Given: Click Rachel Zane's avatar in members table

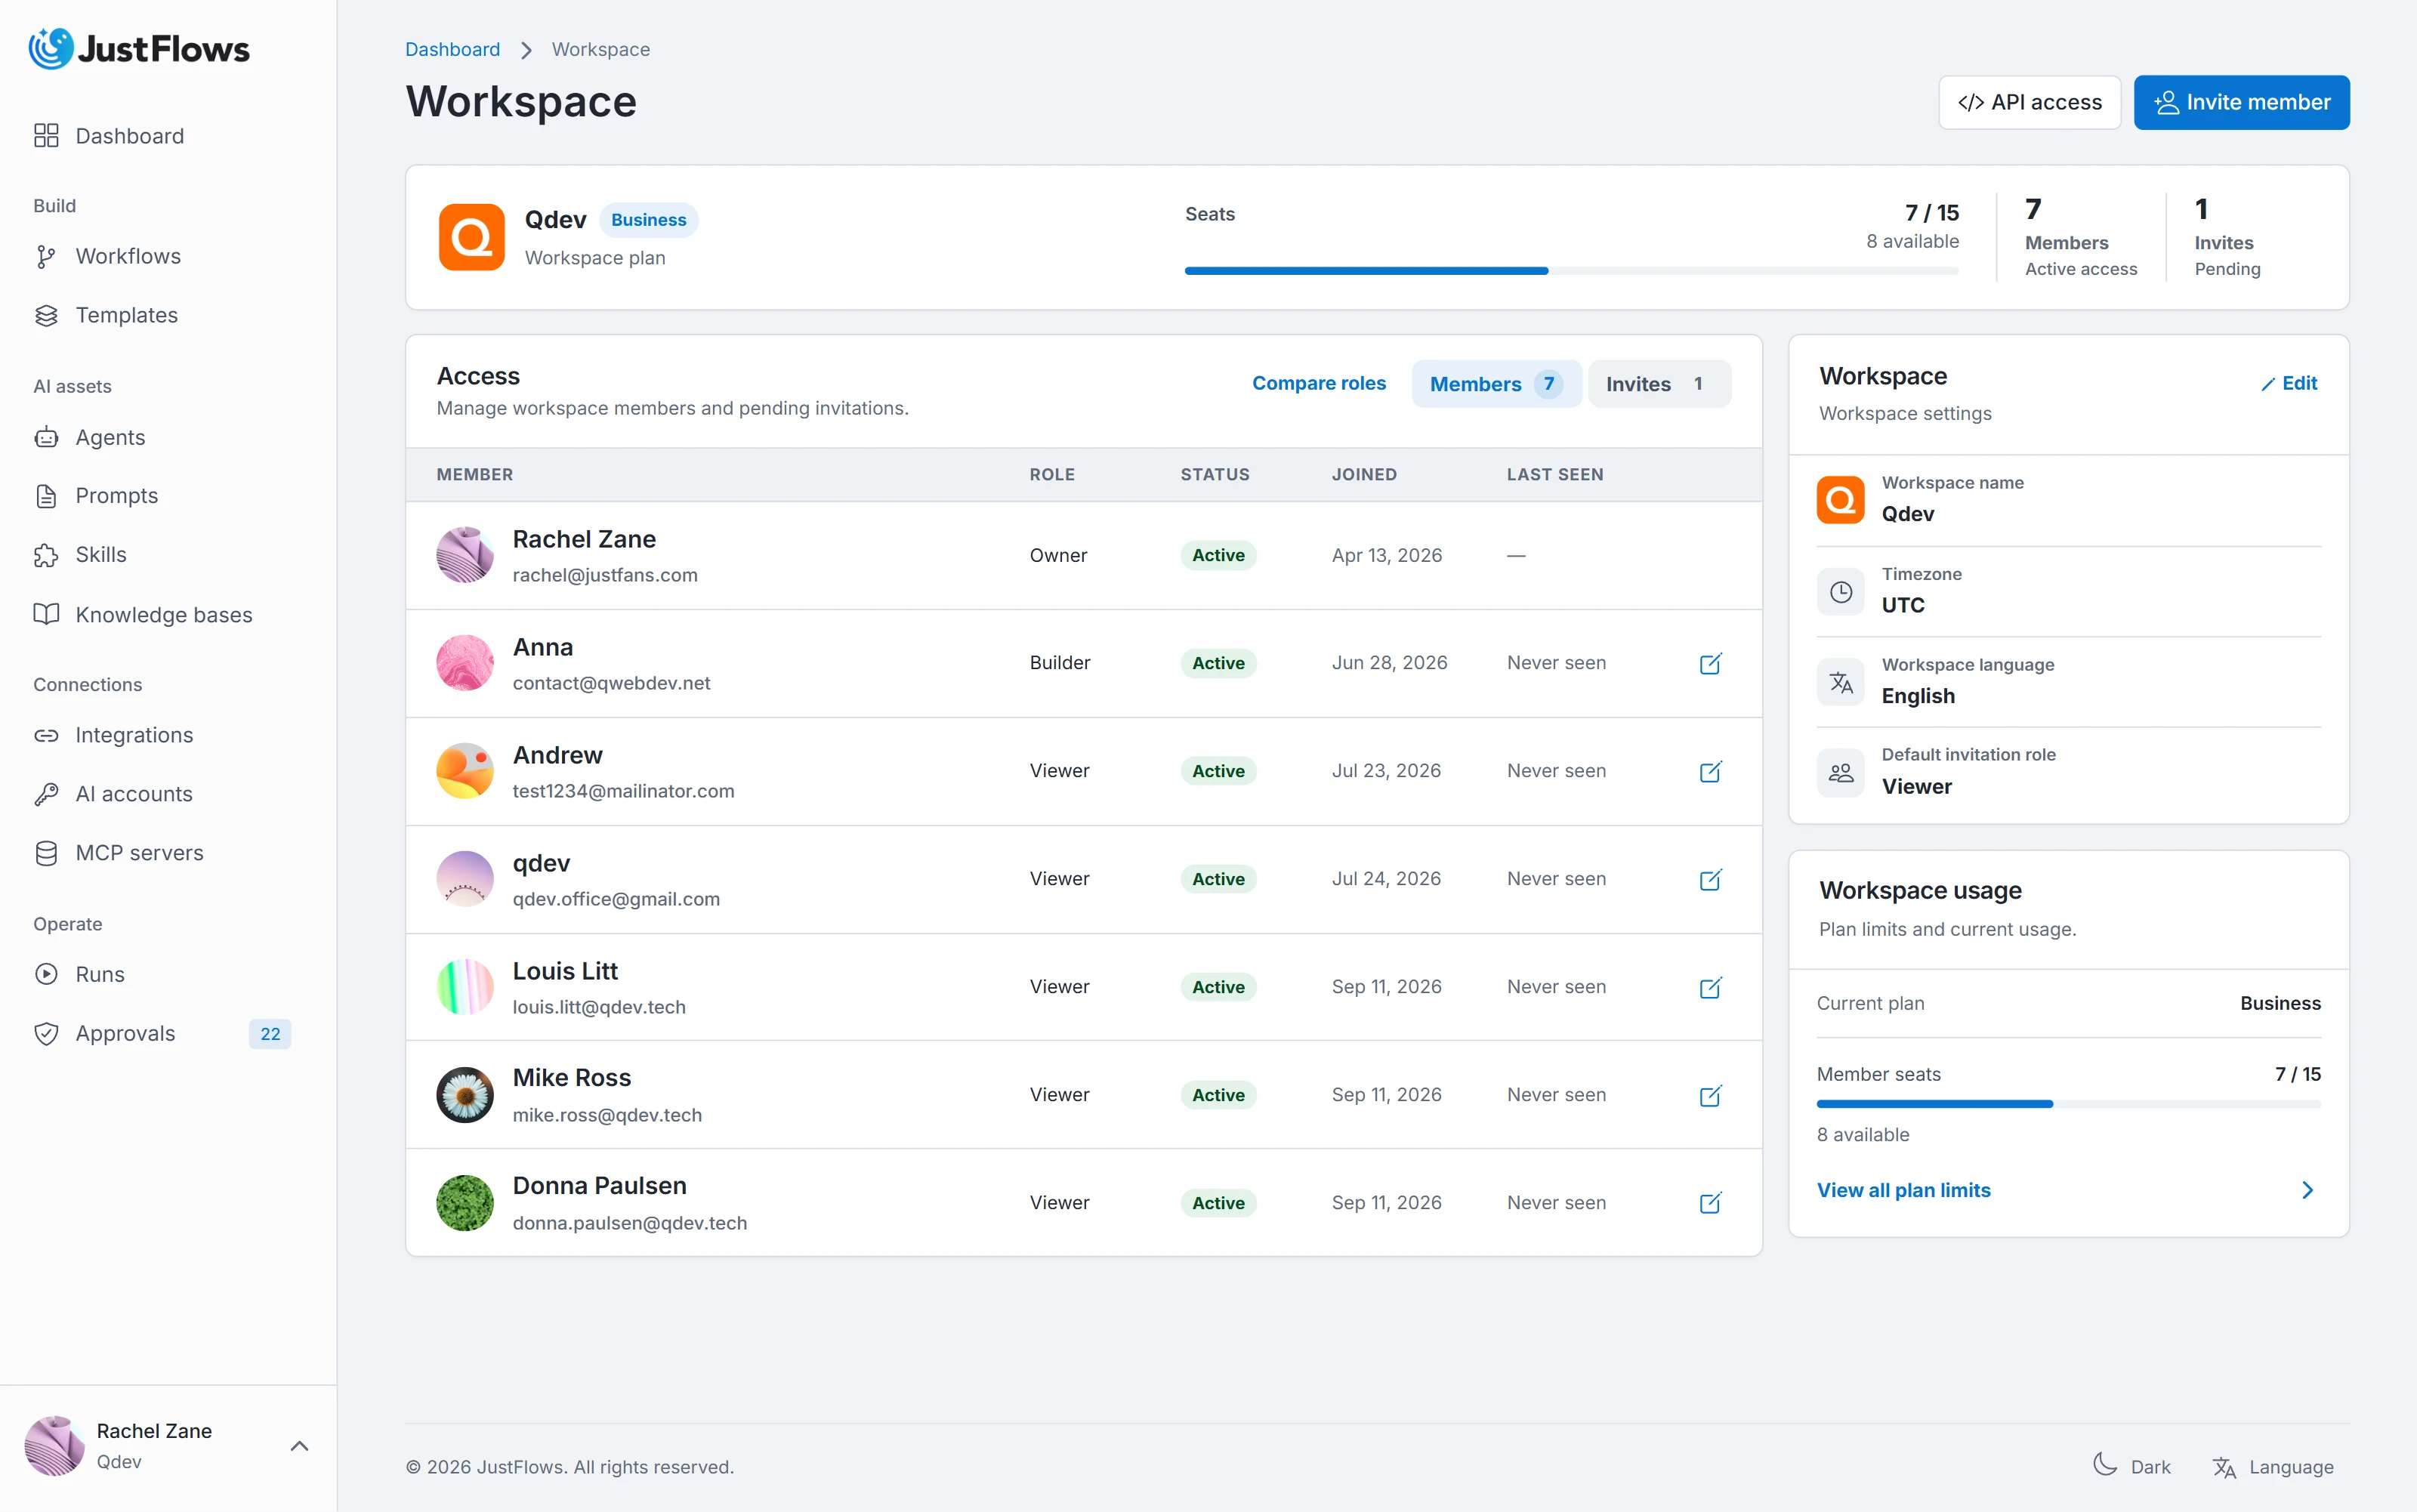Looking at the screenshot, I should (465, 555).
